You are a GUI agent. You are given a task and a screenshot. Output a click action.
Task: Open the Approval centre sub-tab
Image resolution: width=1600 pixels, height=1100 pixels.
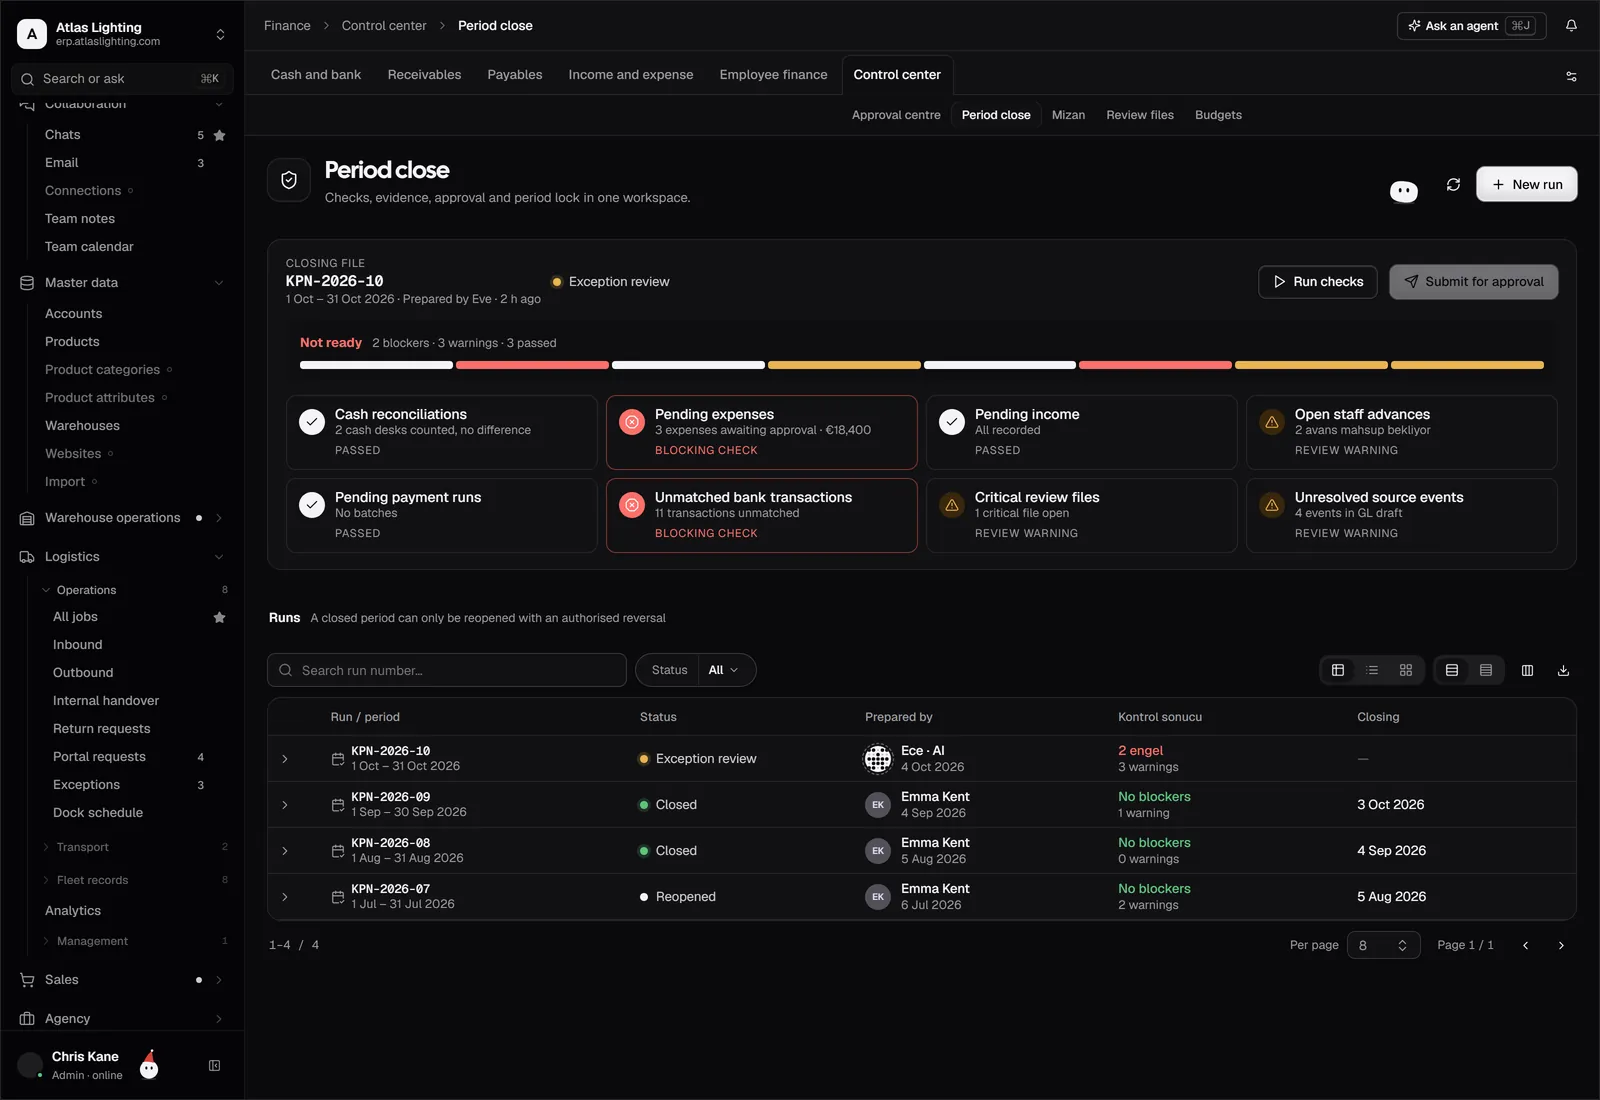click(896, 115)
